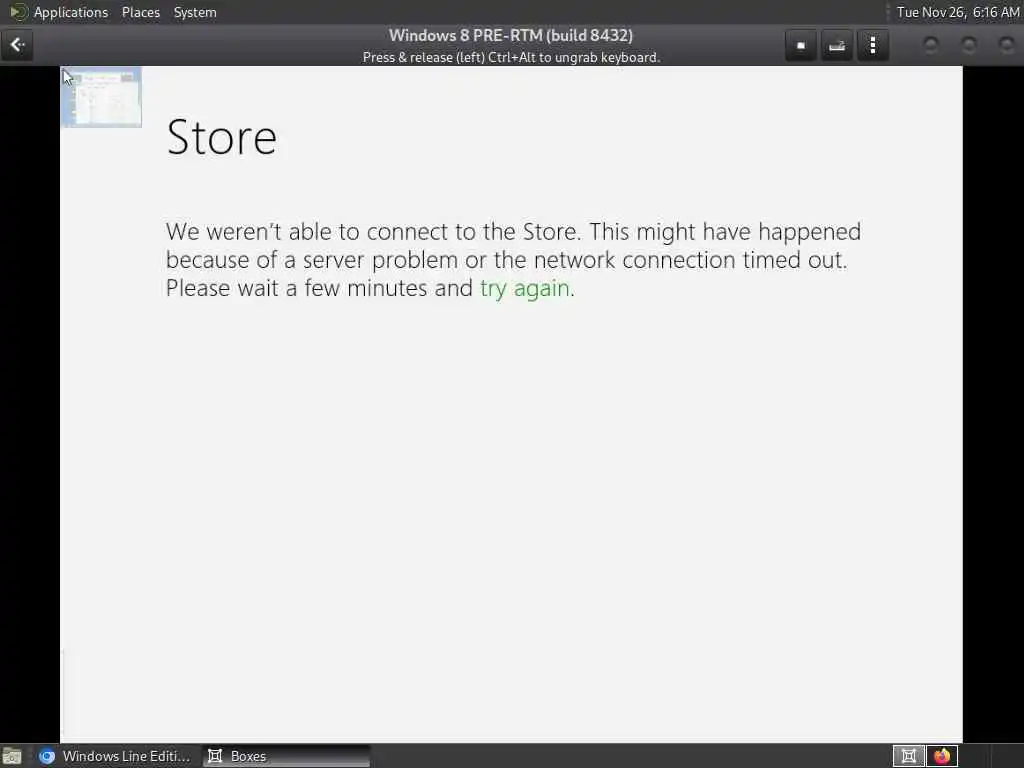
Task: Select the Boxes taskbar window button
Action: 286,756
